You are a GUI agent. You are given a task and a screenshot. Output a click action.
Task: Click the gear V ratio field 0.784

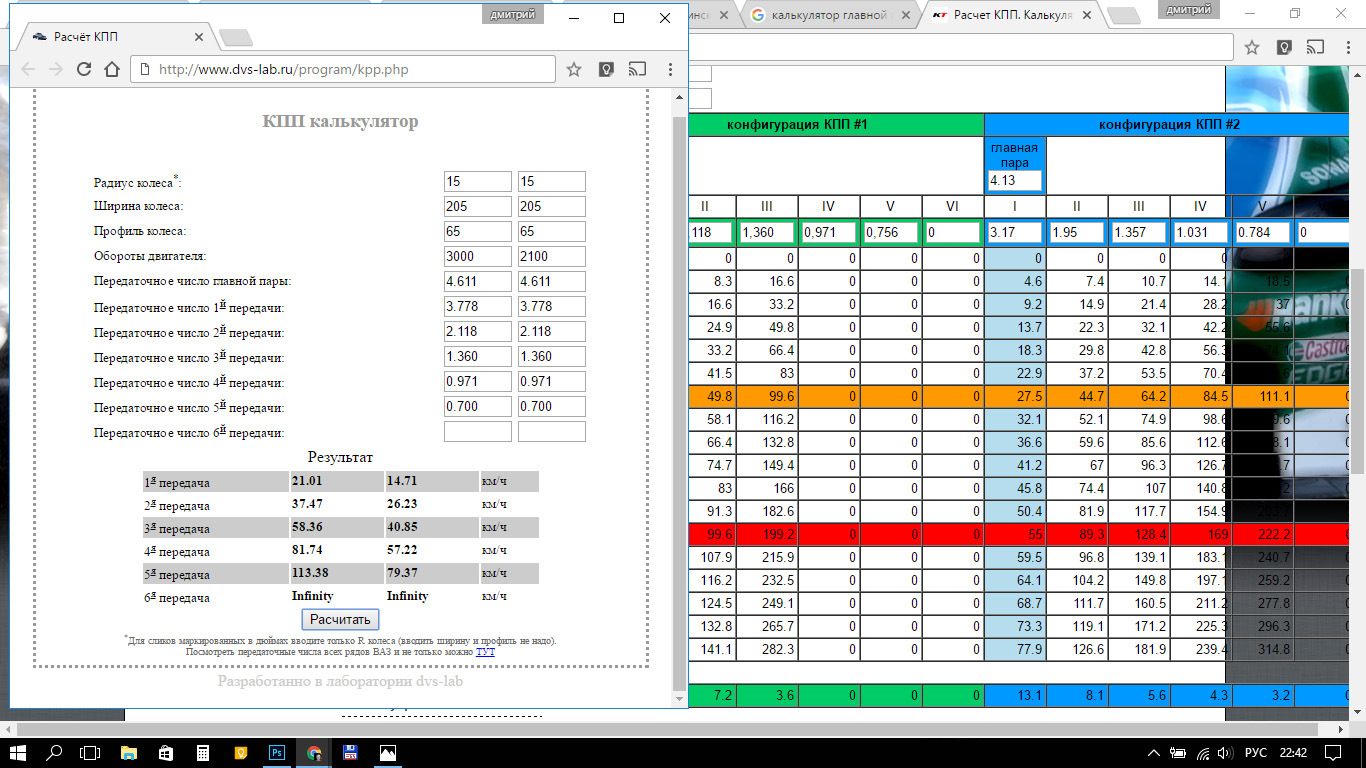point(1263,232)
